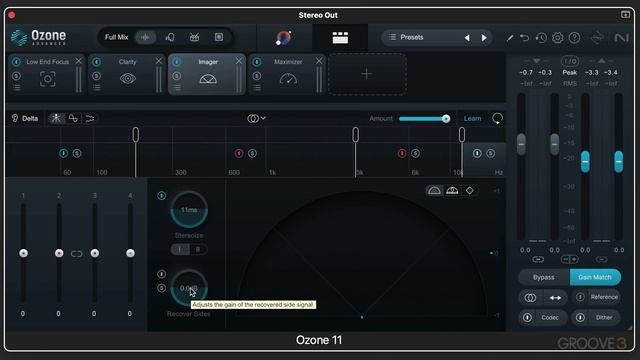
Task: Click the Gain Match button
Action: [595, 277]
